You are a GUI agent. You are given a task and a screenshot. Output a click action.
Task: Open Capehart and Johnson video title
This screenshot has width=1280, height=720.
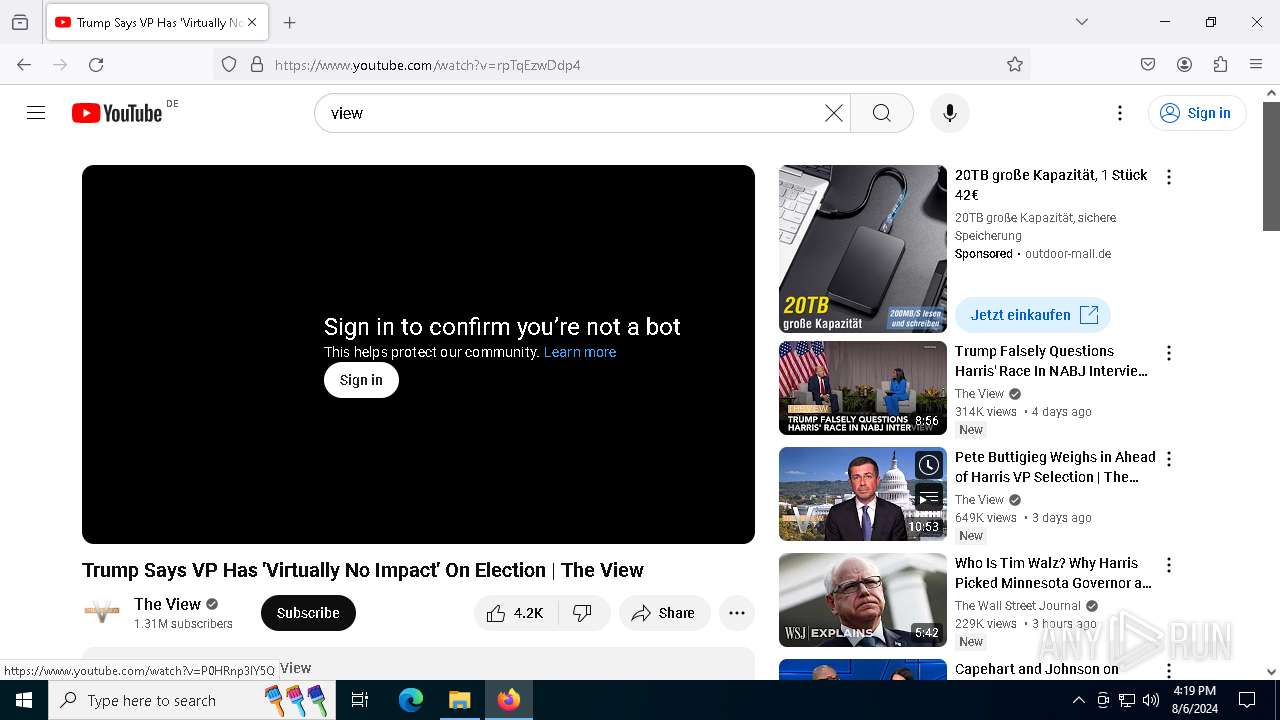pyautogui.click(x=1037, y=669)
